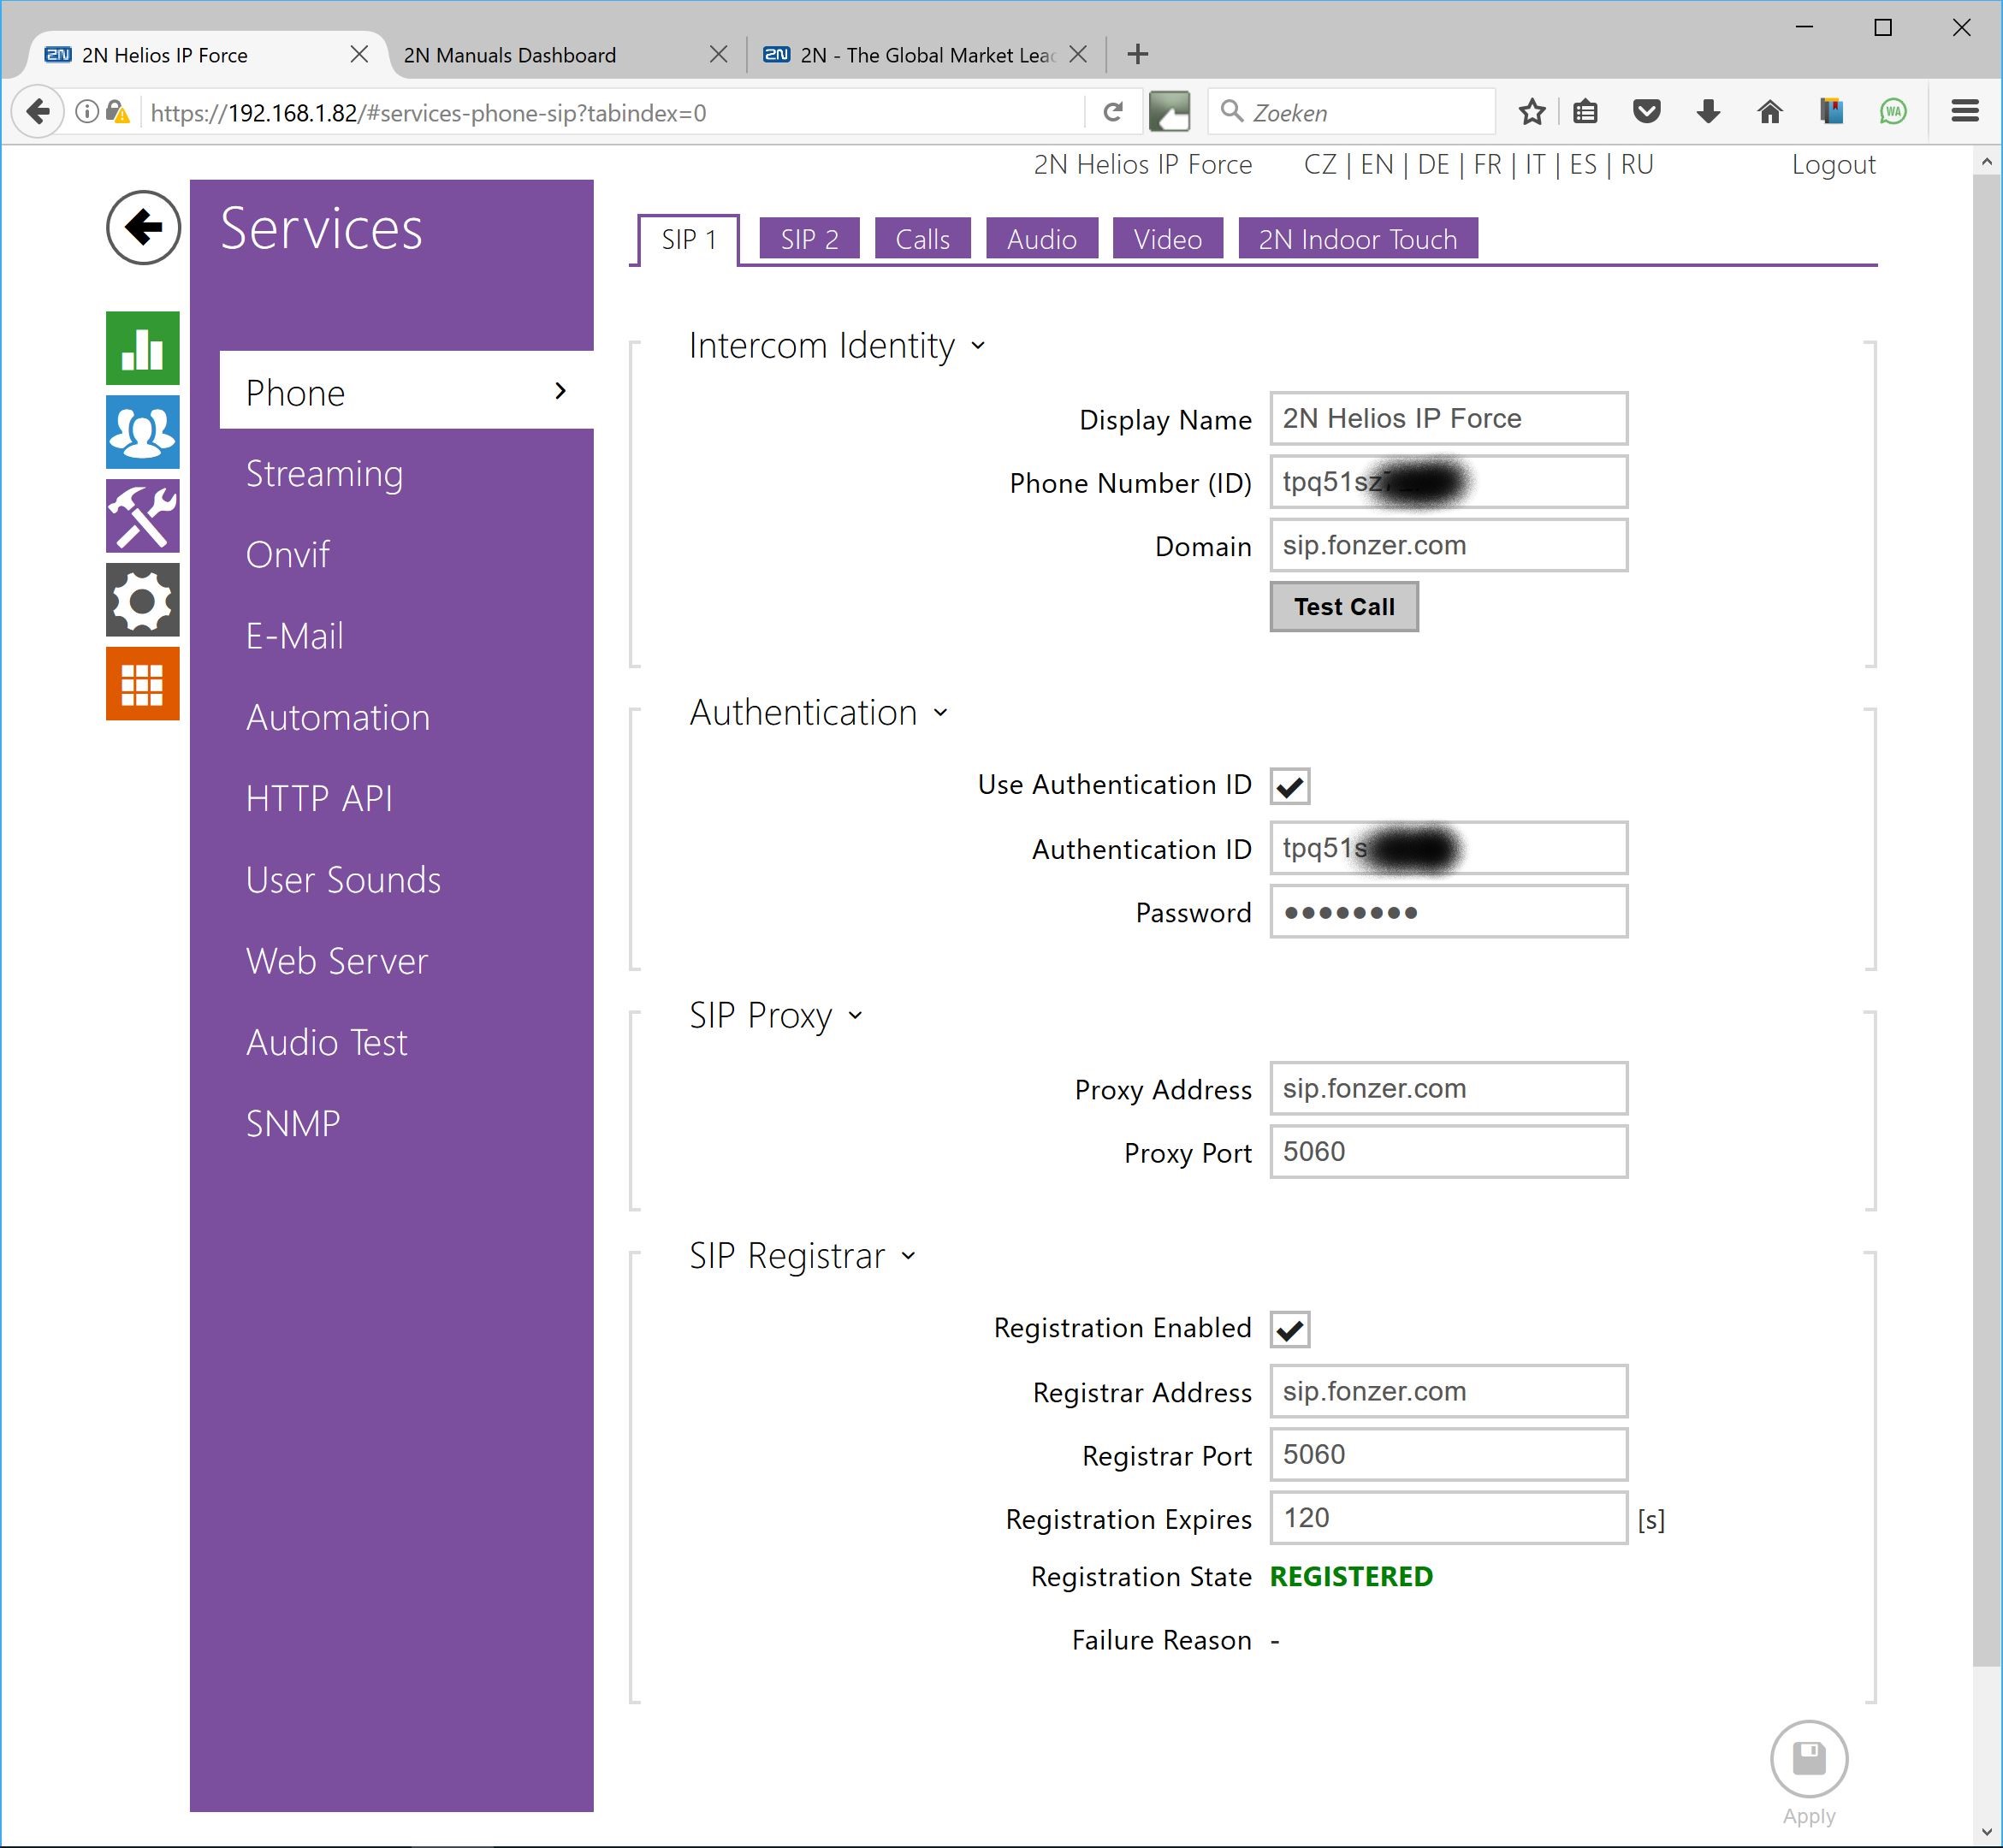Open Audio Test in the Services menu
2003x1848 pixels.
[327, 1042]
